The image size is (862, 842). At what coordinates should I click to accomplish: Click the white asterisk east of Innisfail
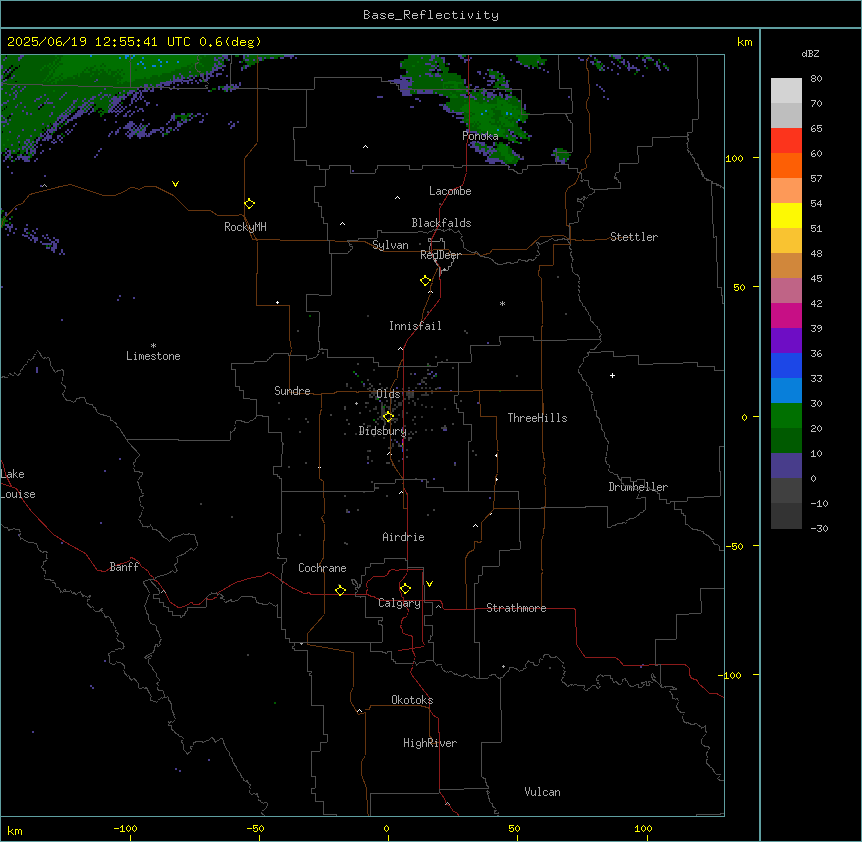502,303
